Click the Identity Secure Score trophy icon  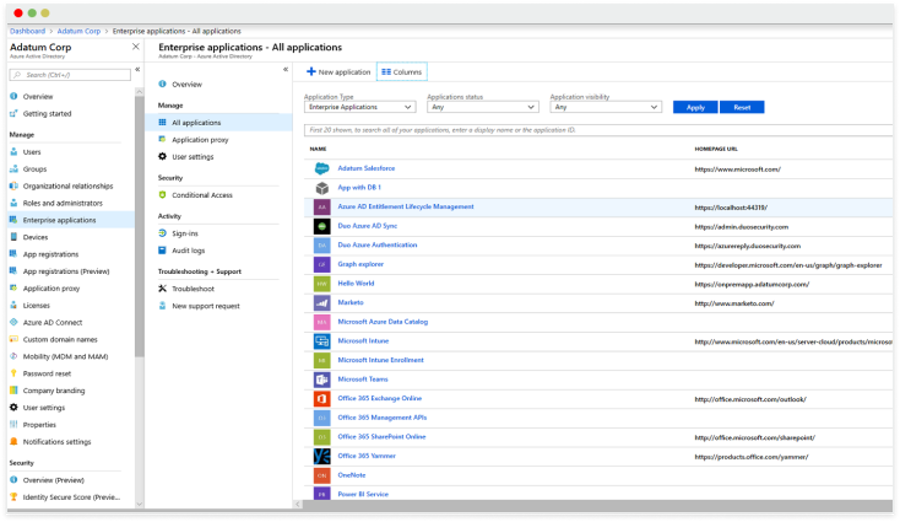tap(14, 497)
